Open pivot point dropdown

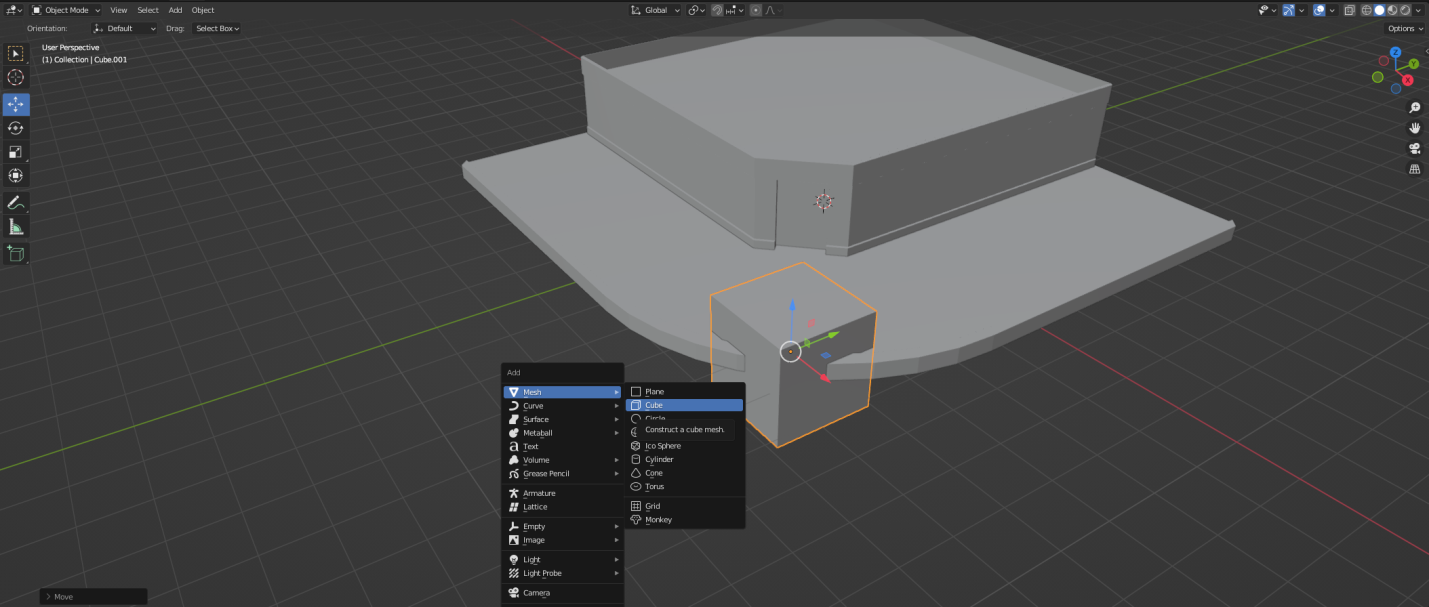coord(696,10)
